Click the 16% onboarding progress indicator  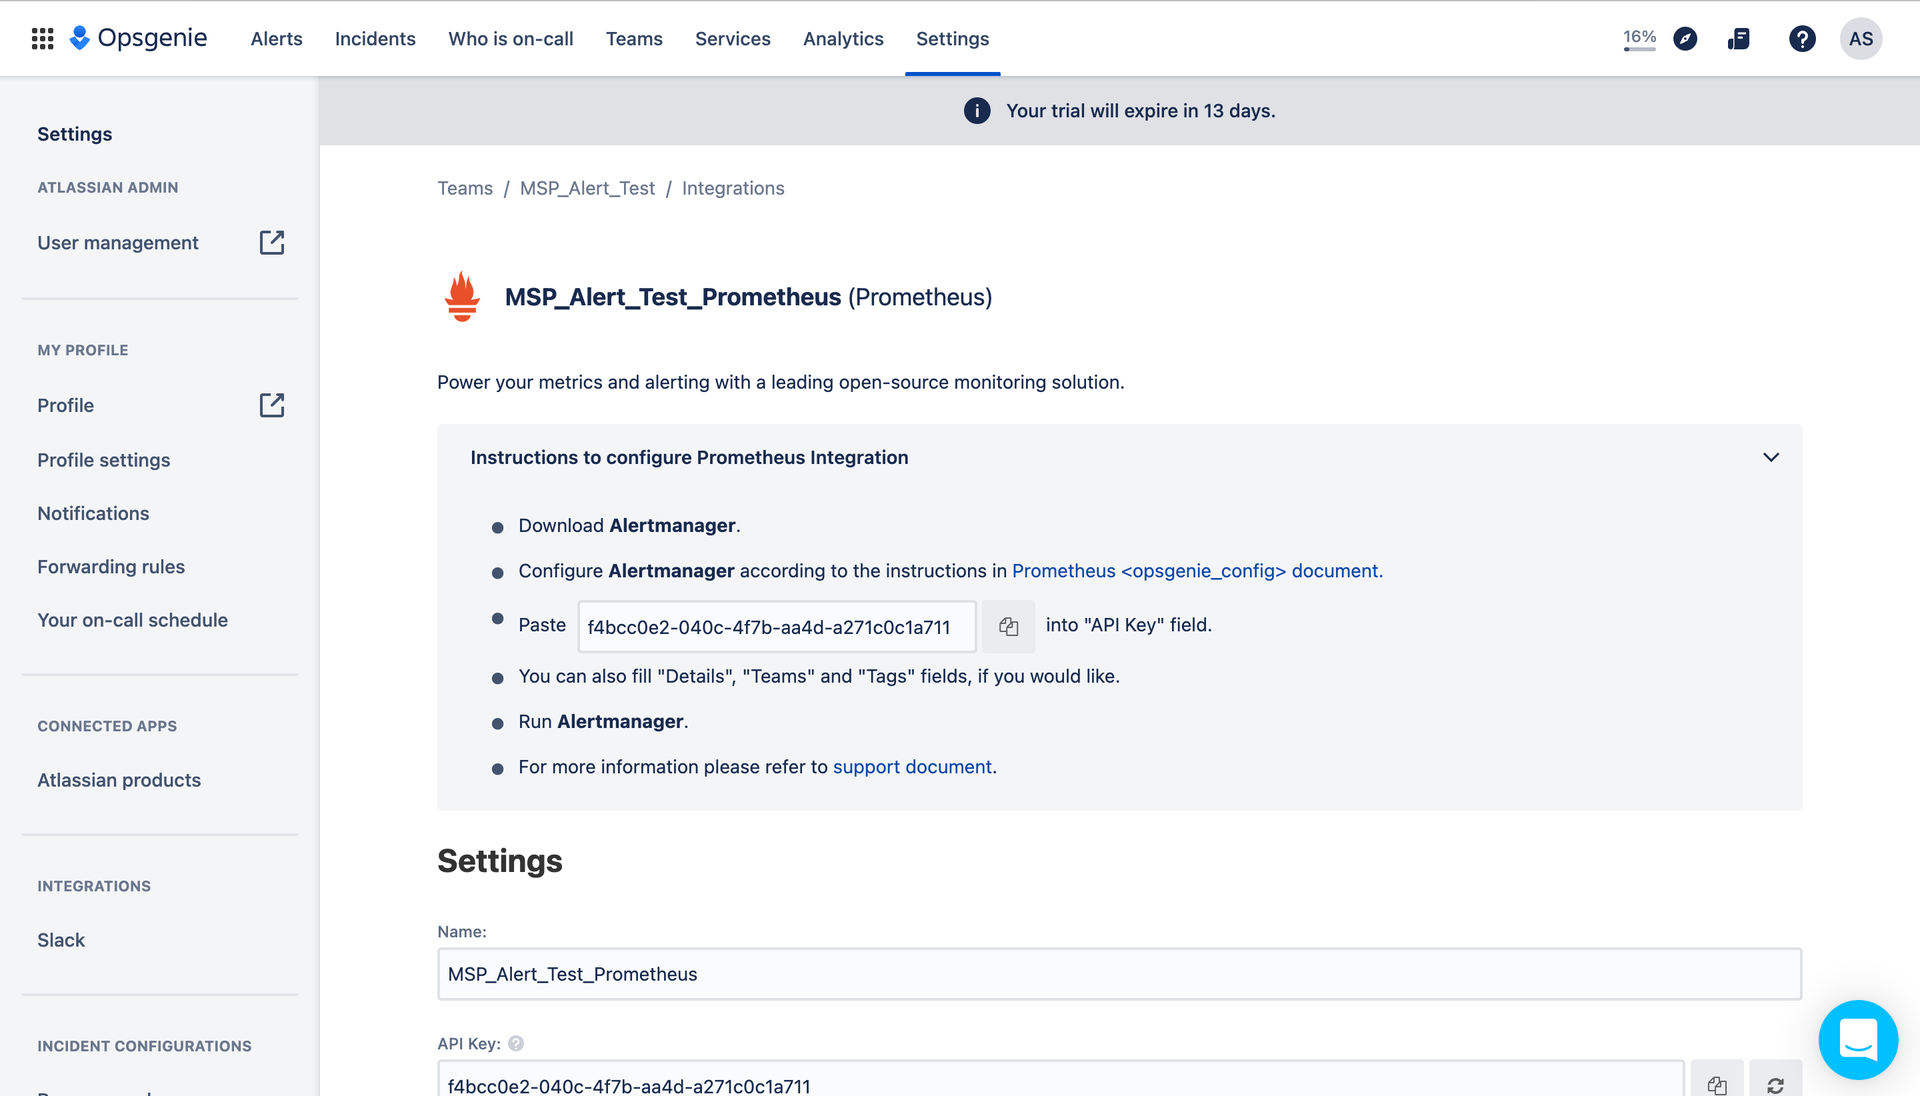click(x=1639, y=39)
